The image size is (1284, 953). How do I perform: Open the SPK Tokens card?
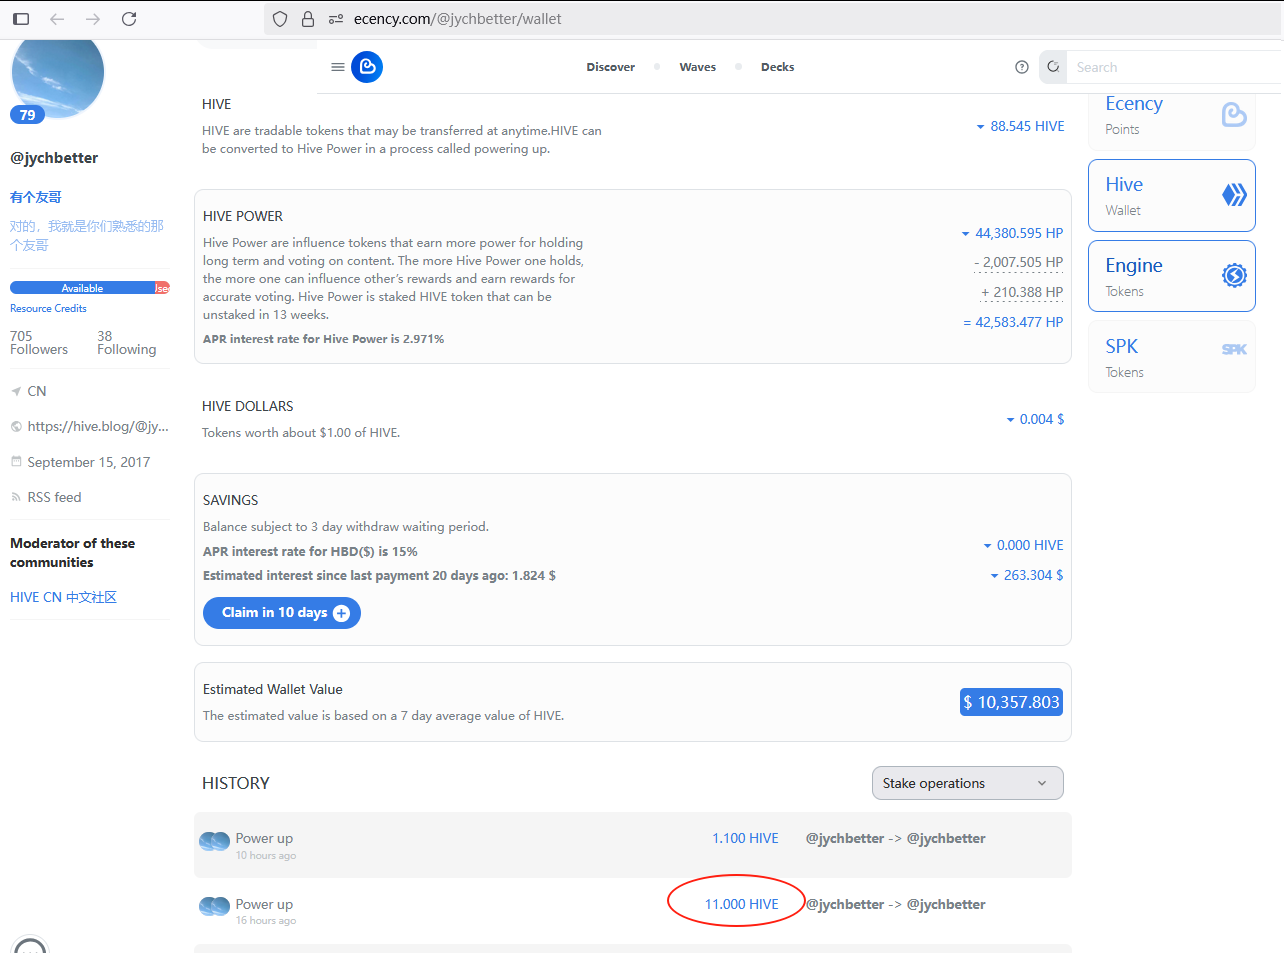[1172, 357]
